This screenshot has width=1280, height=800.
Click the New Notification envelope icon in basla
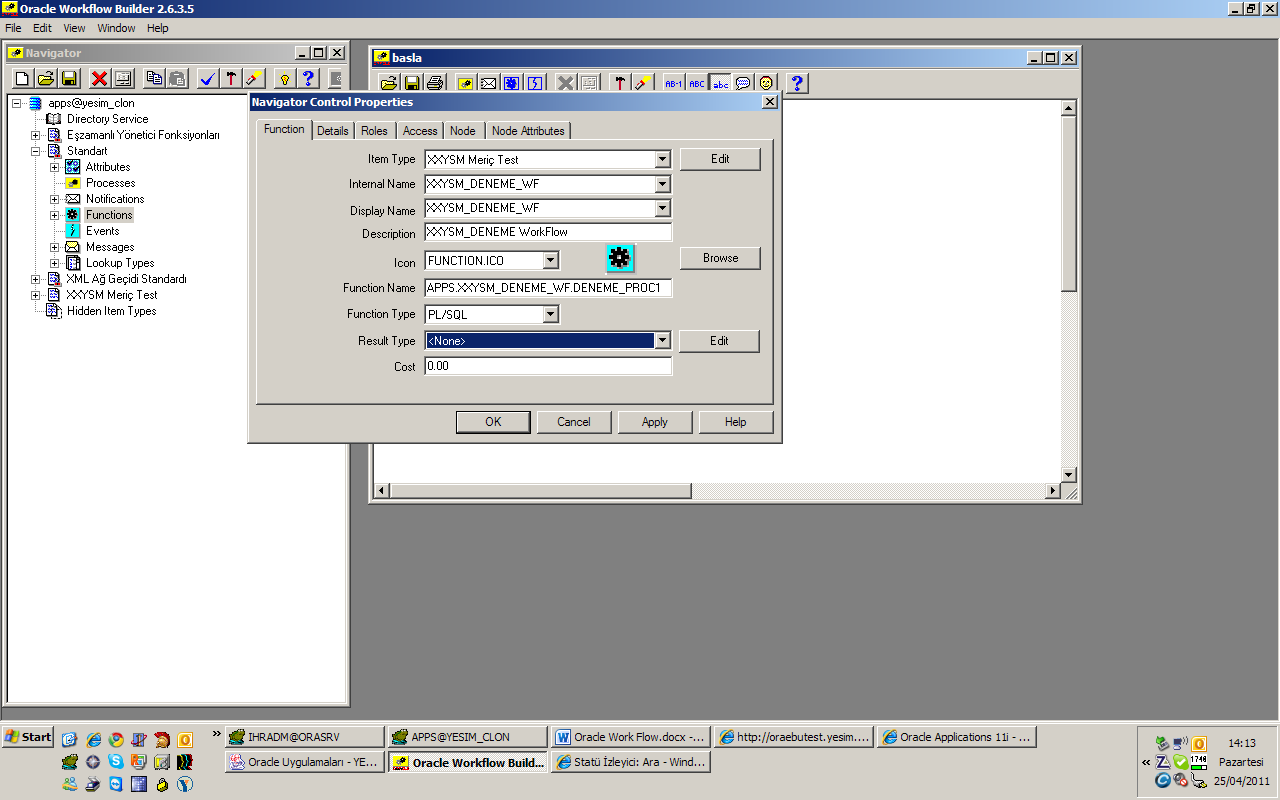(x=488, y=83)
